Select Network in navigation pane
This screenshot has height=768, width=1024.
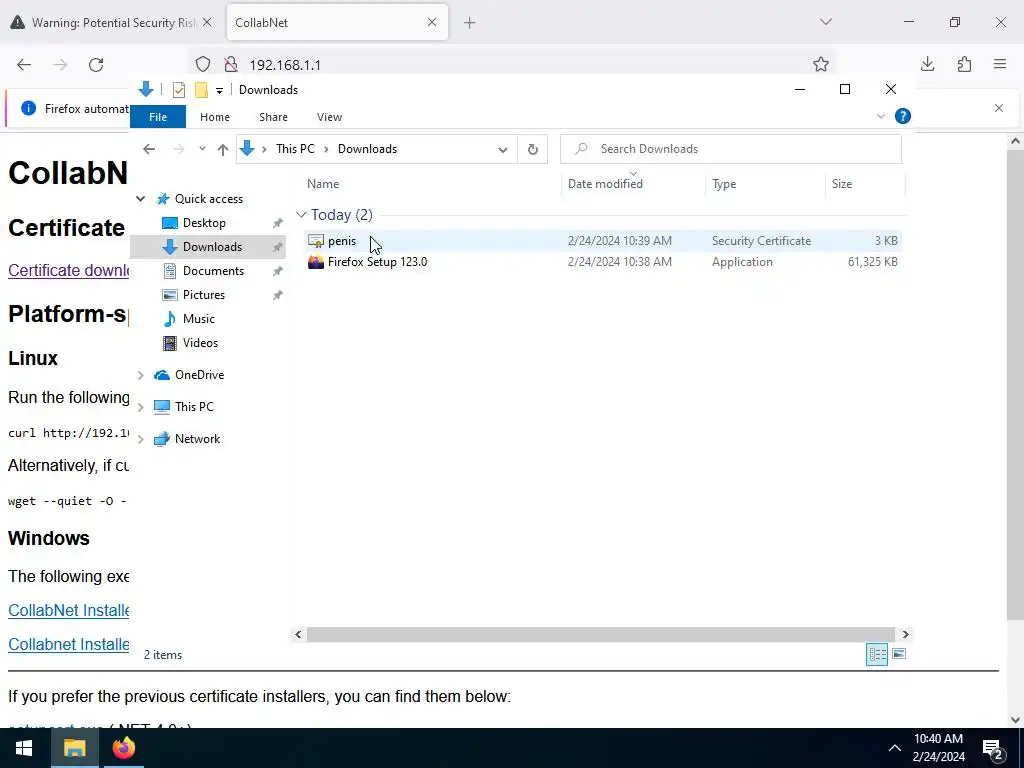pos(197,439)
